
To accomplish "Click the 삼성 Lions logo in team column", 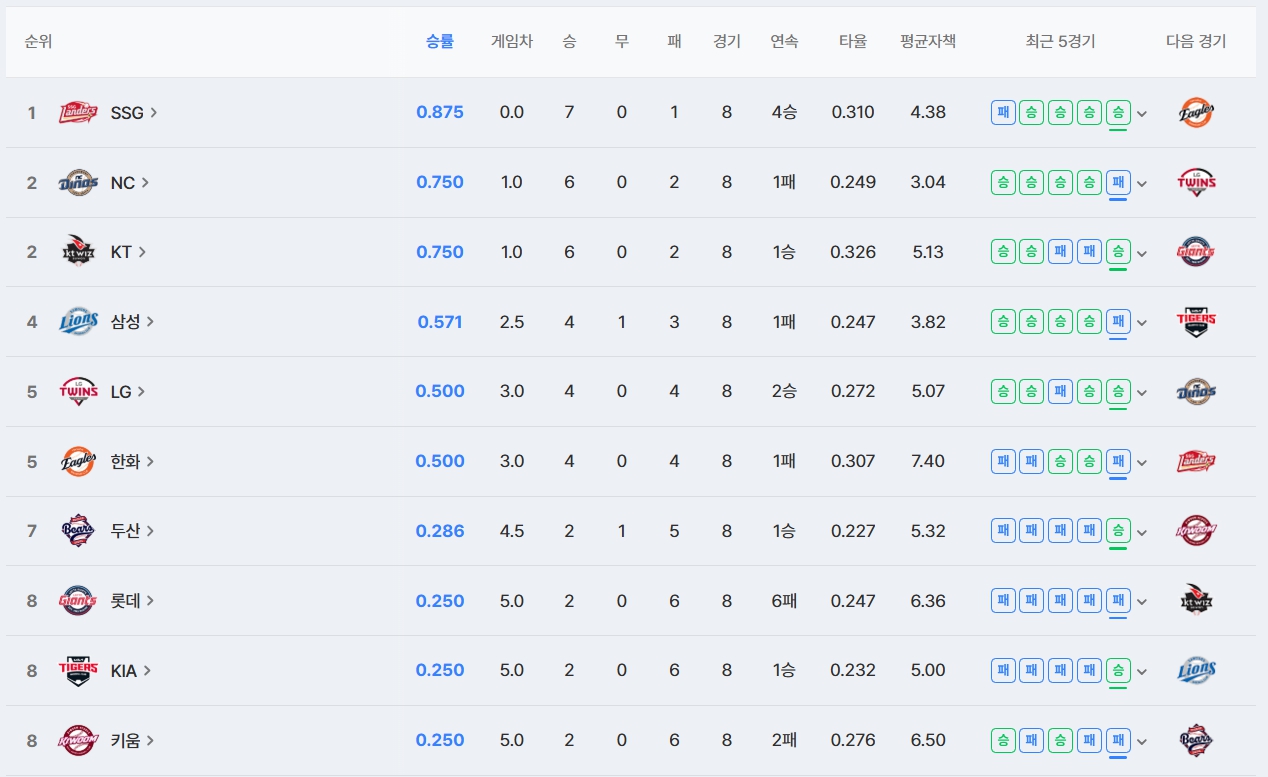I will tap(78, 322).
